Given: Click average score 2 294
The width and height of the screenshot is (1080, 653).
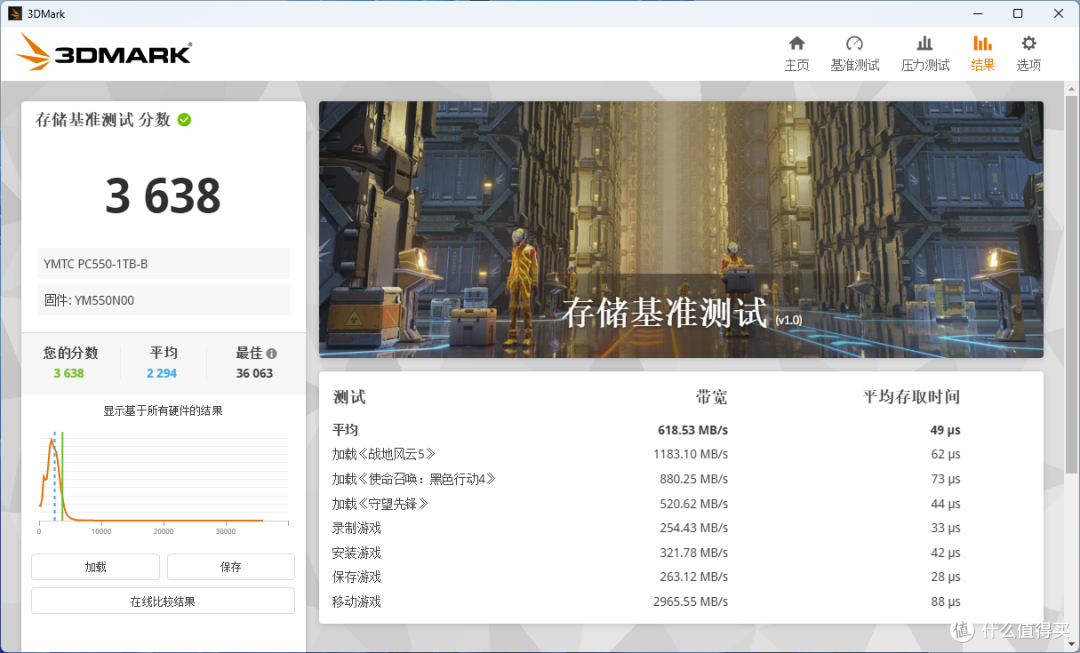Looking at the screenshot, I should pos(162,373).
